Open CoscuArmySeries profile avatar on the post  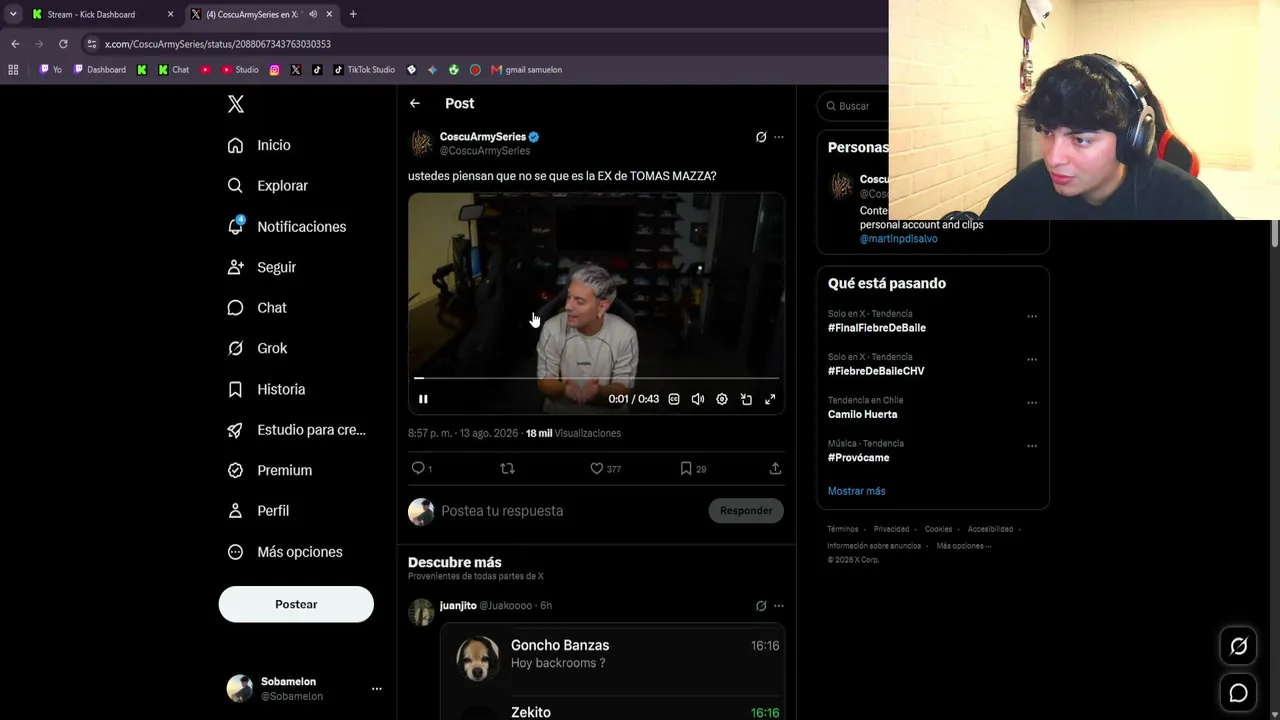[421, 143]
